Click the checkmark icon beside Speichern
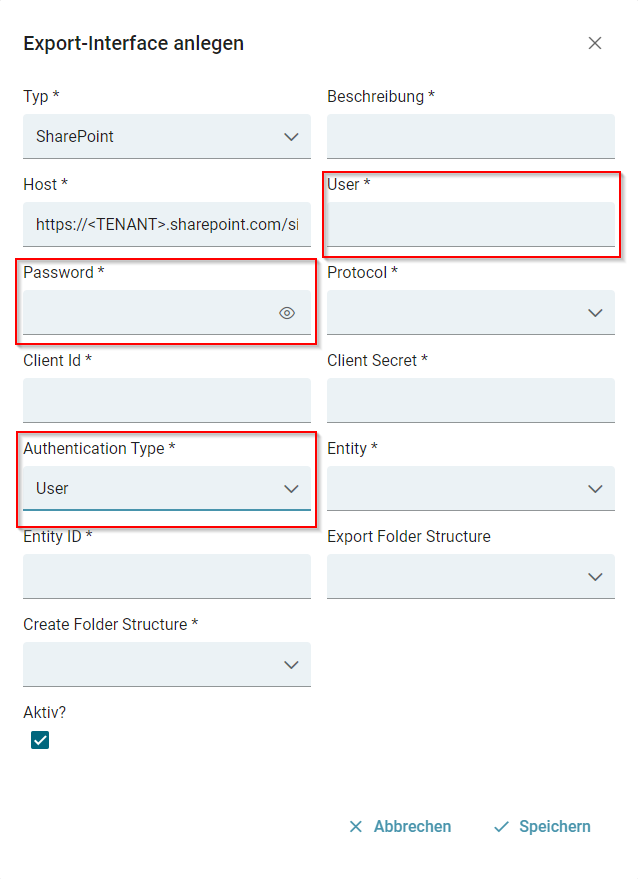The image size is (638, 879). [x=502, y=827]
